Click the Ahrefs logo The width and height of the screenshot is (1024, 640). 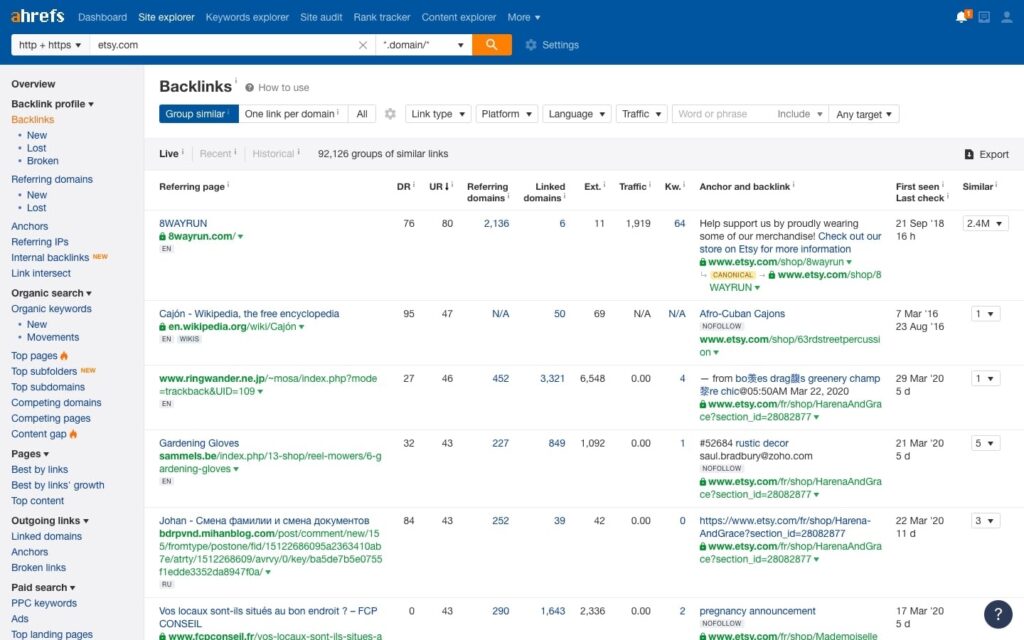pyautogui.click(x=37, y=16)
